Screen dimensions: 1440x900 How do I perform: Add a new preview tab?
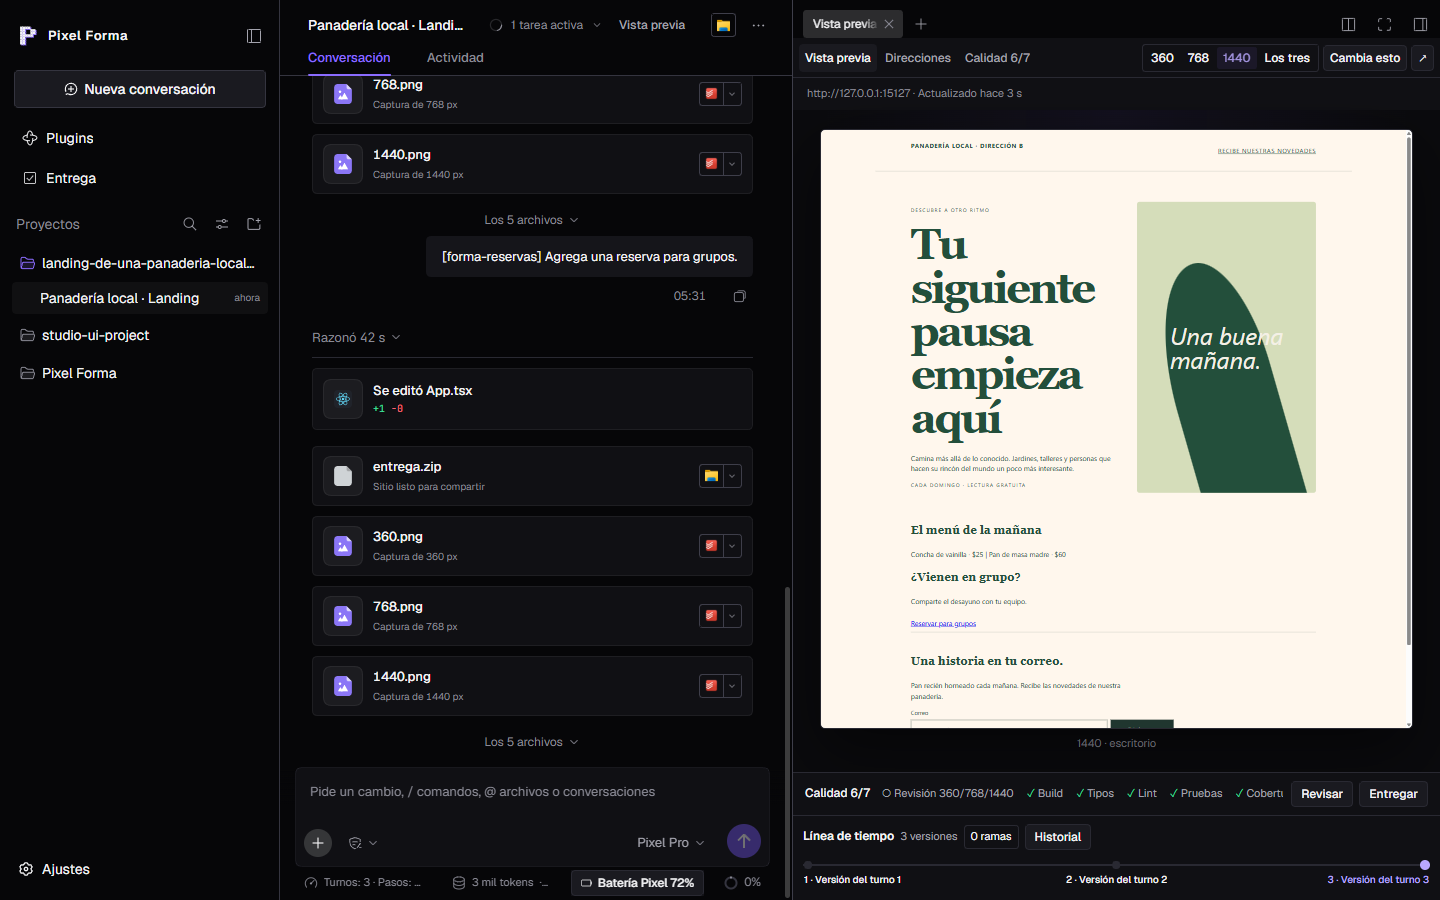click(x=921, y=24)
